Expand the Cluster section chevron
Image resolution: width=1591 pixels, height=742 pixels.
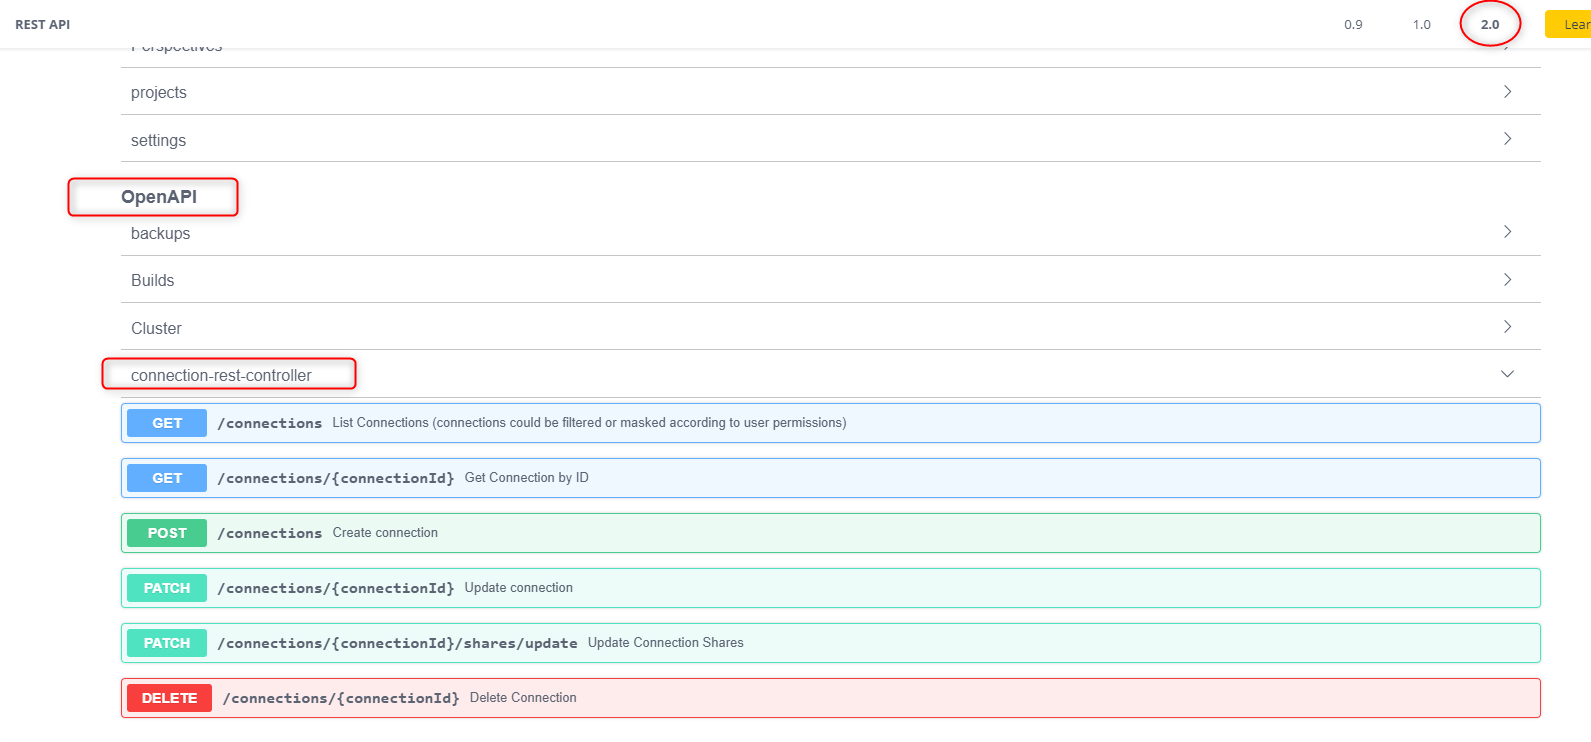coord(1507,327)
